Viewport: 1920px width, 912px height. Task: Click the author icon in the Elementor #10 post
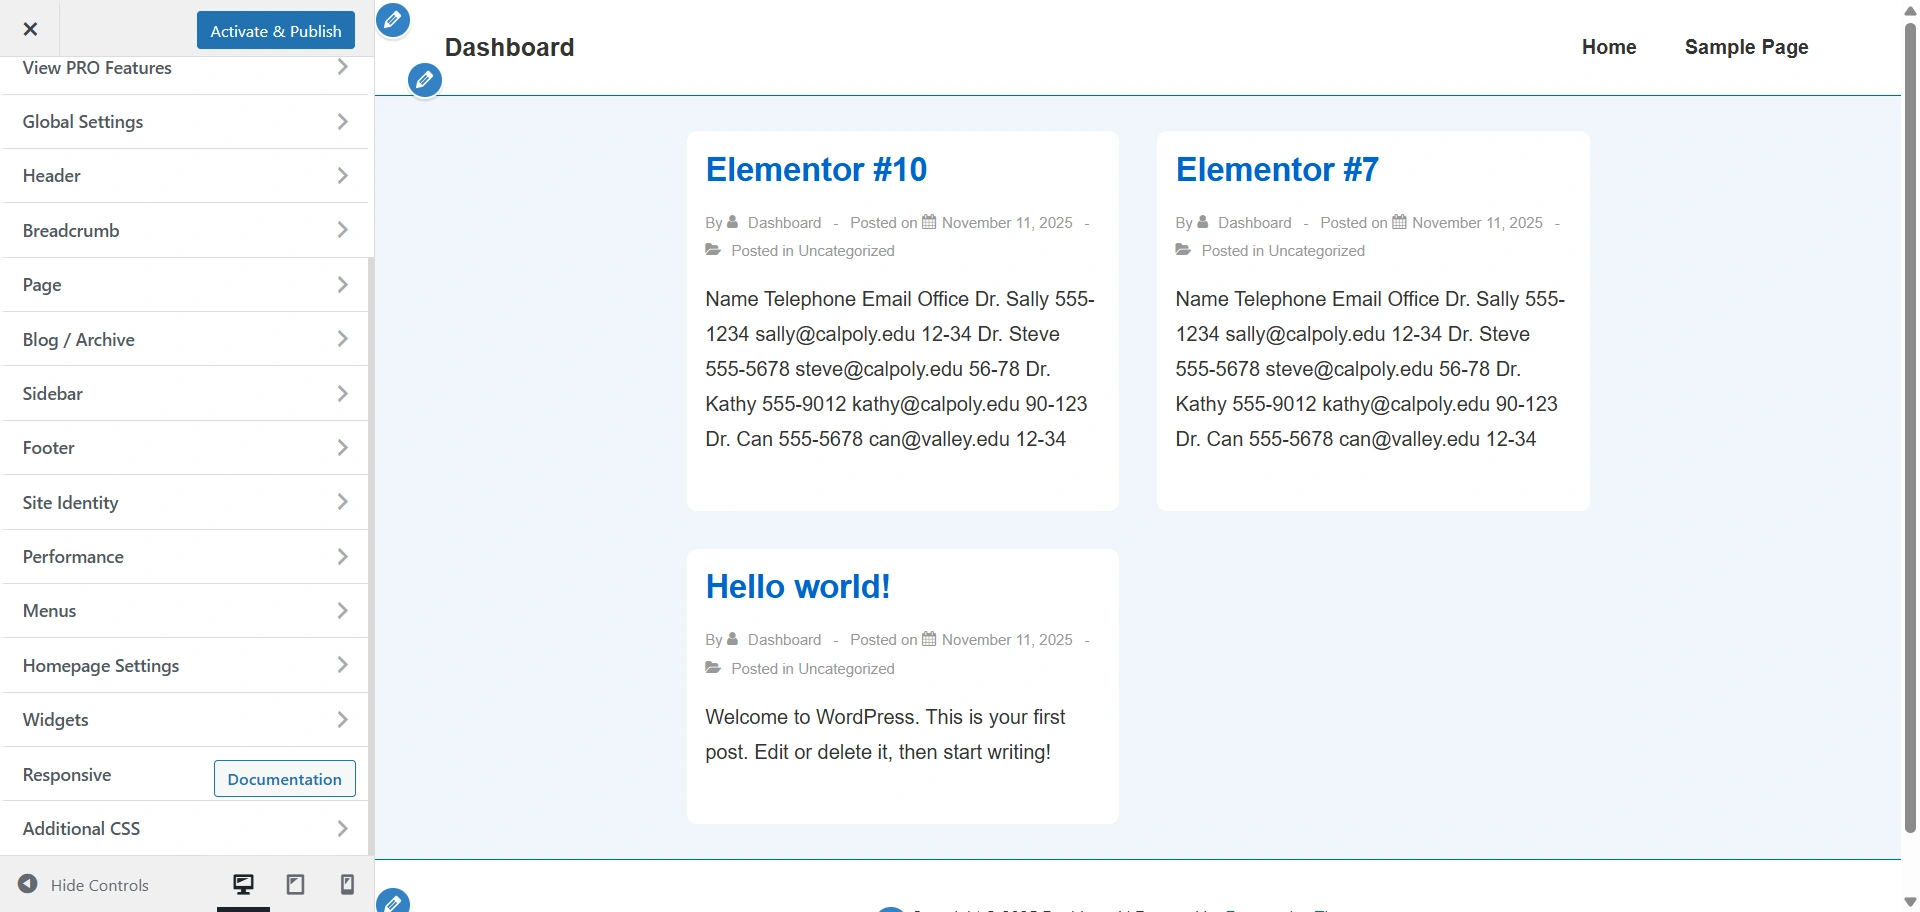coord(732,222)
